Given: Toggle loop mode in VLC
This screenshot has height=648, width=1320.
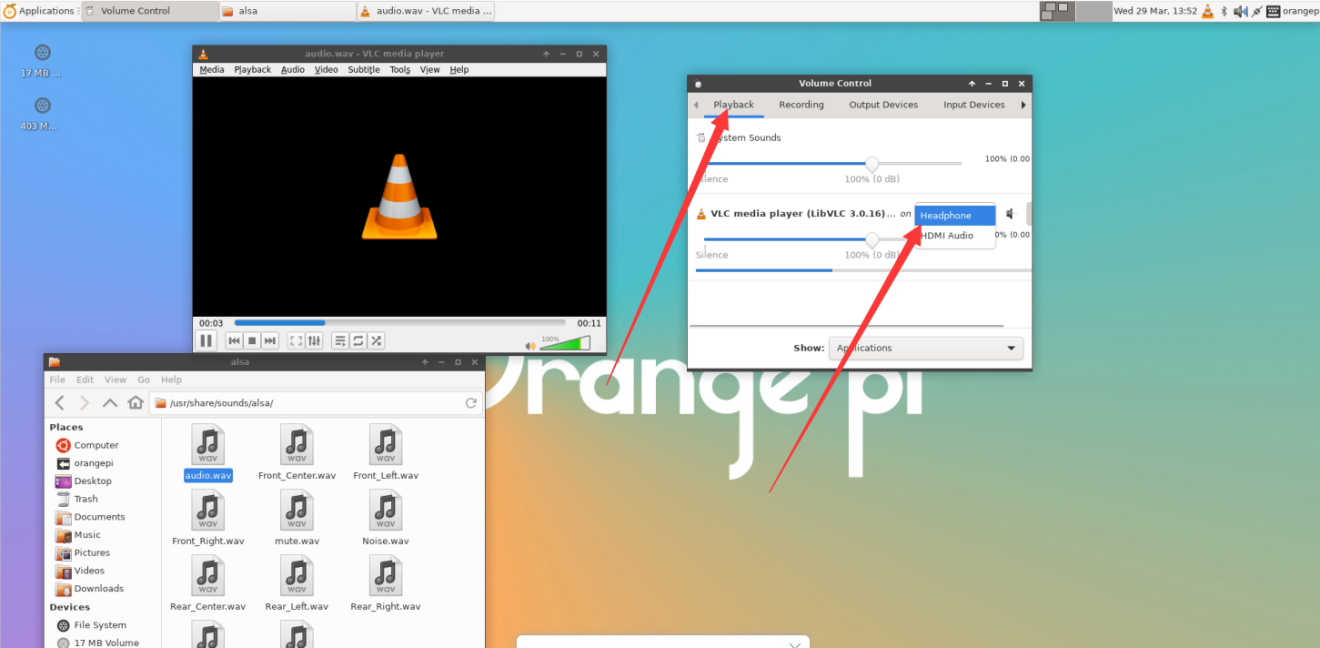Looking at the screenshot, I should [x=358, y=341].
